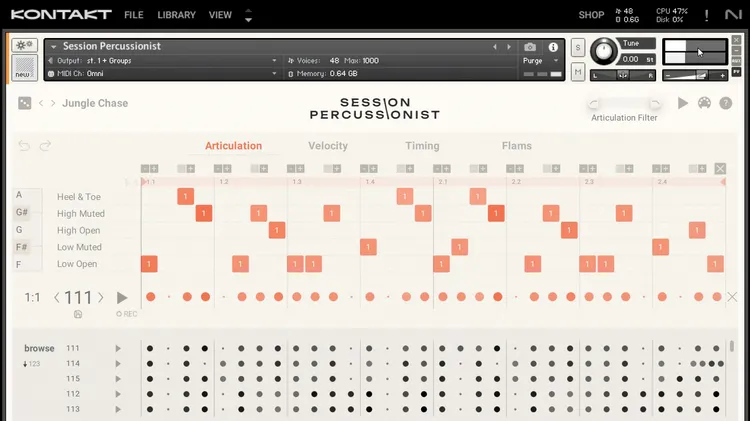The height and width of the screenshot is (421, 750).
Task: Open the help question mark icon
Action: point(726,103)
